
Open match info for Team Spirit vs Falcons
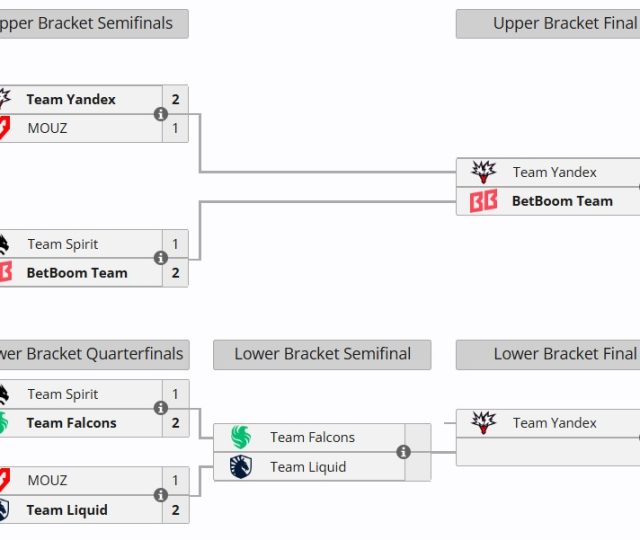point(161,408)
